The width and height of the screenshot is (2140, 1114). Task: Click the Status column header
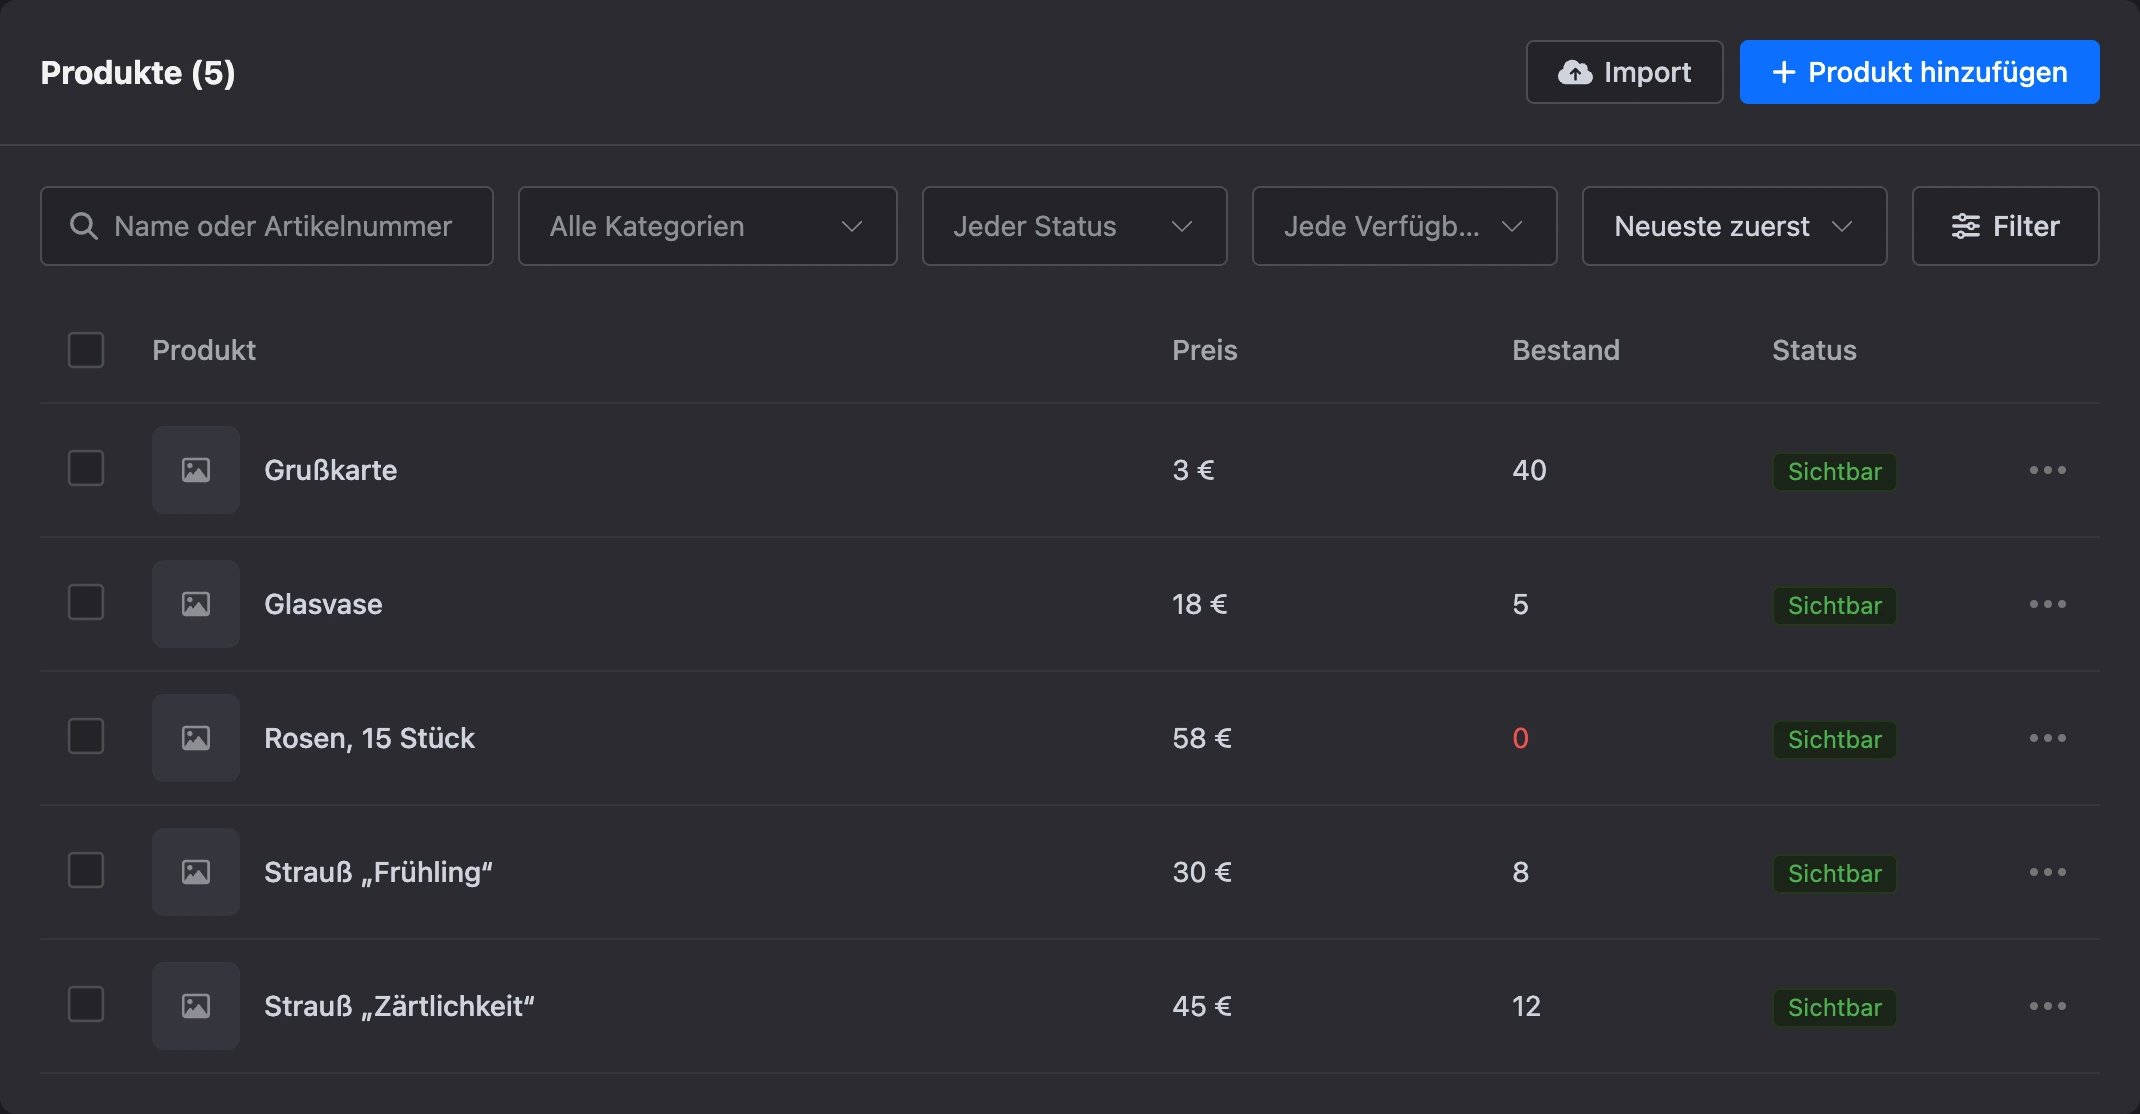pyautogui.click(x=1814, y=350)
